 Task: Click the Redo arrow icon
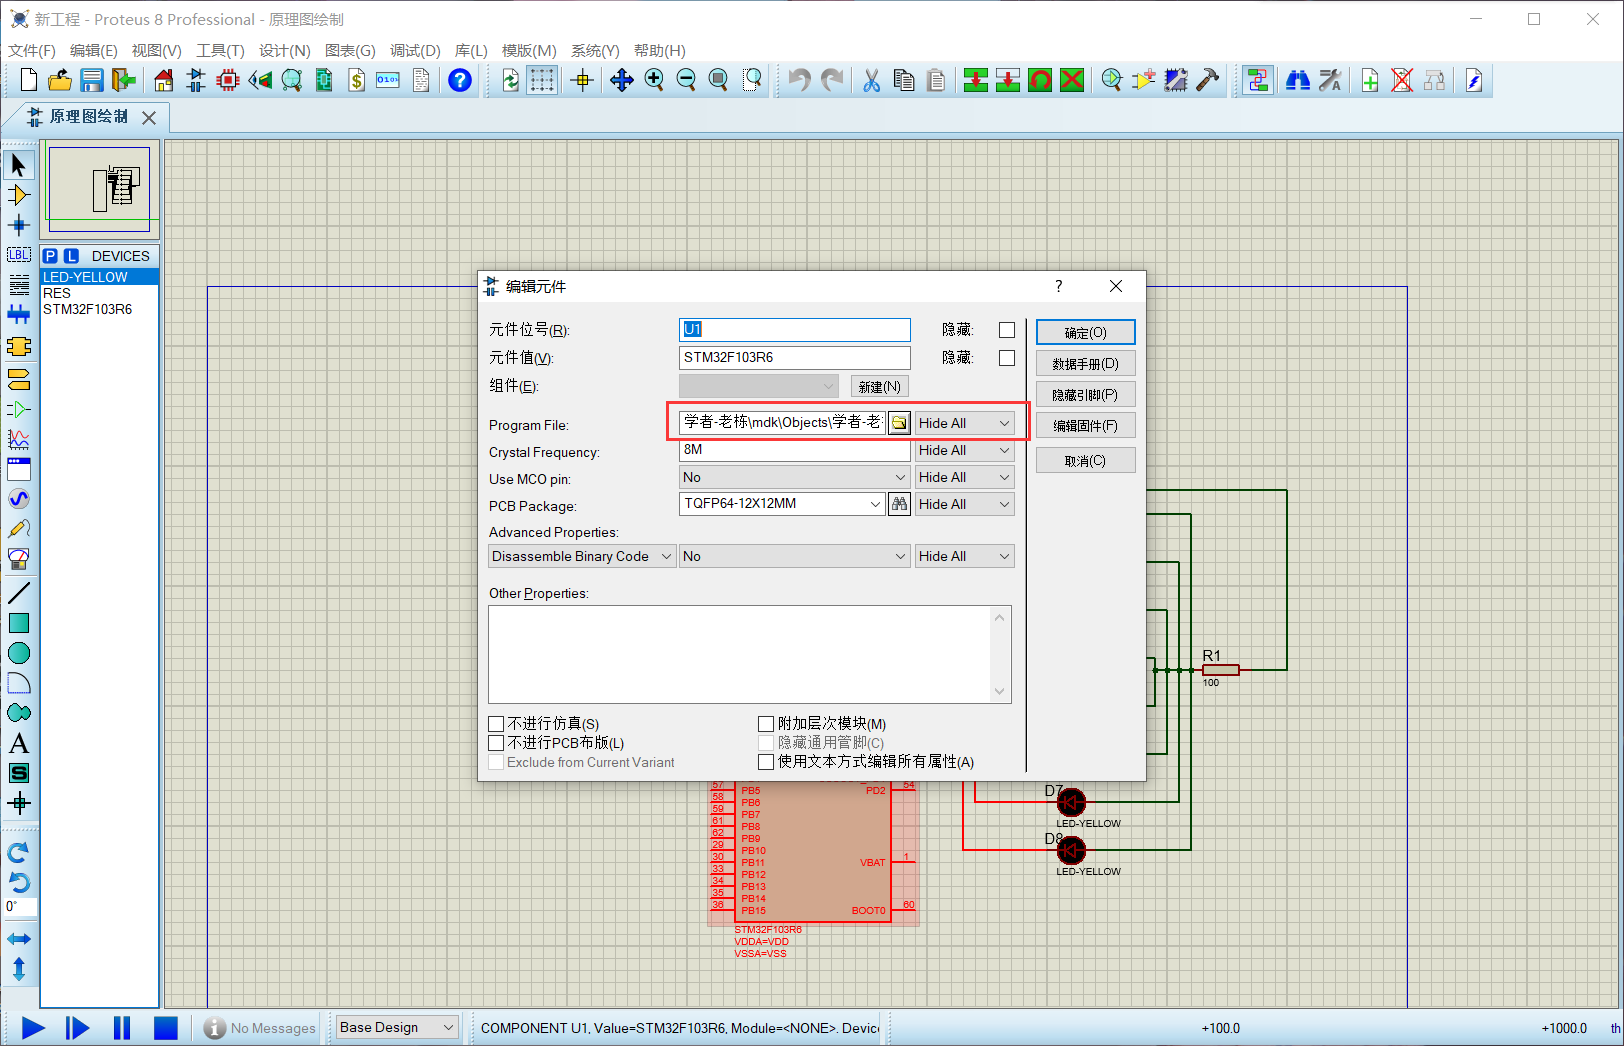(831, 80)
